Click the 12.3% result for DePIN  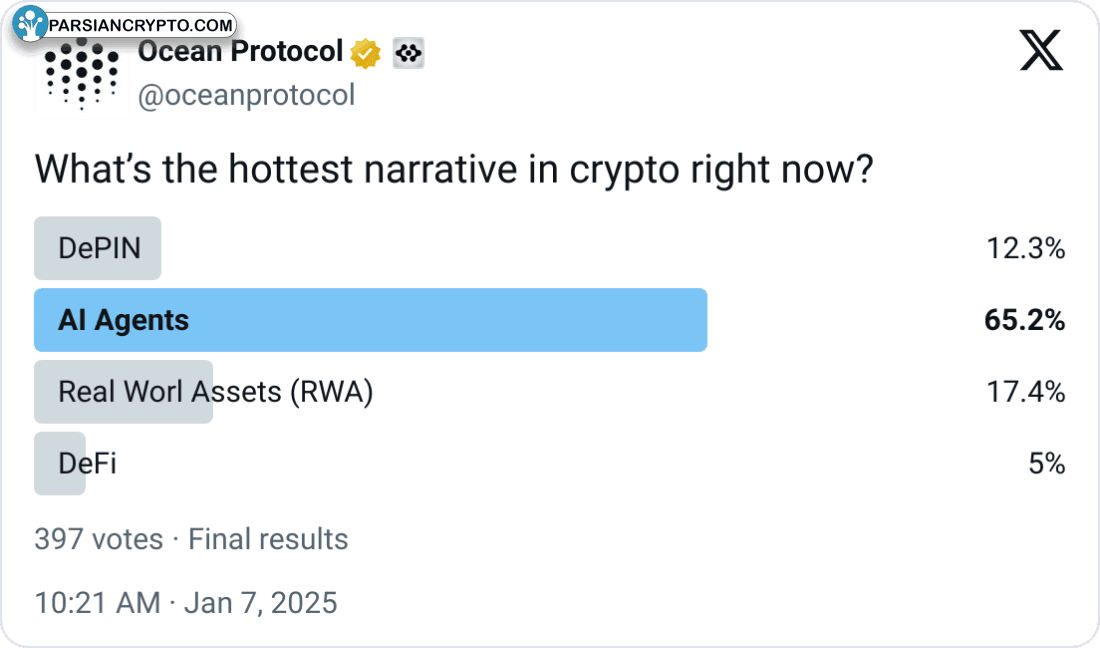(x=1025, y=248)
